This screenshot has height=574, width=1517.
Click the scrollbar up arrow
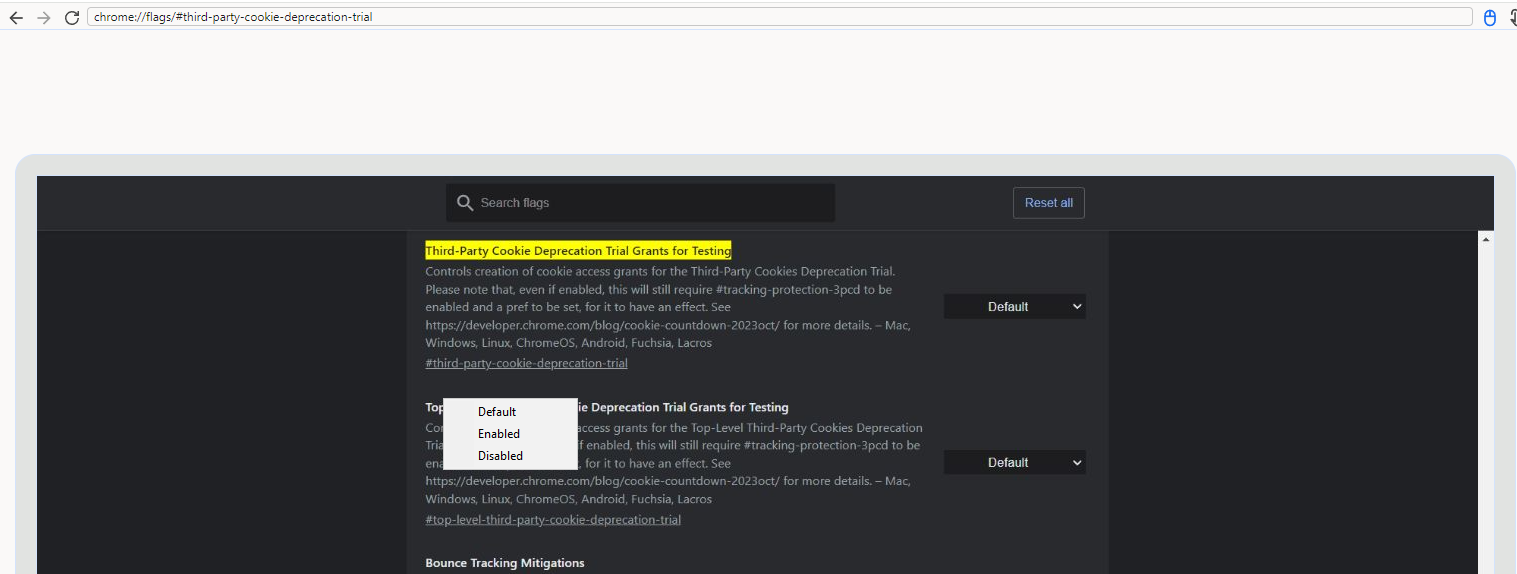coord(1485,239)
